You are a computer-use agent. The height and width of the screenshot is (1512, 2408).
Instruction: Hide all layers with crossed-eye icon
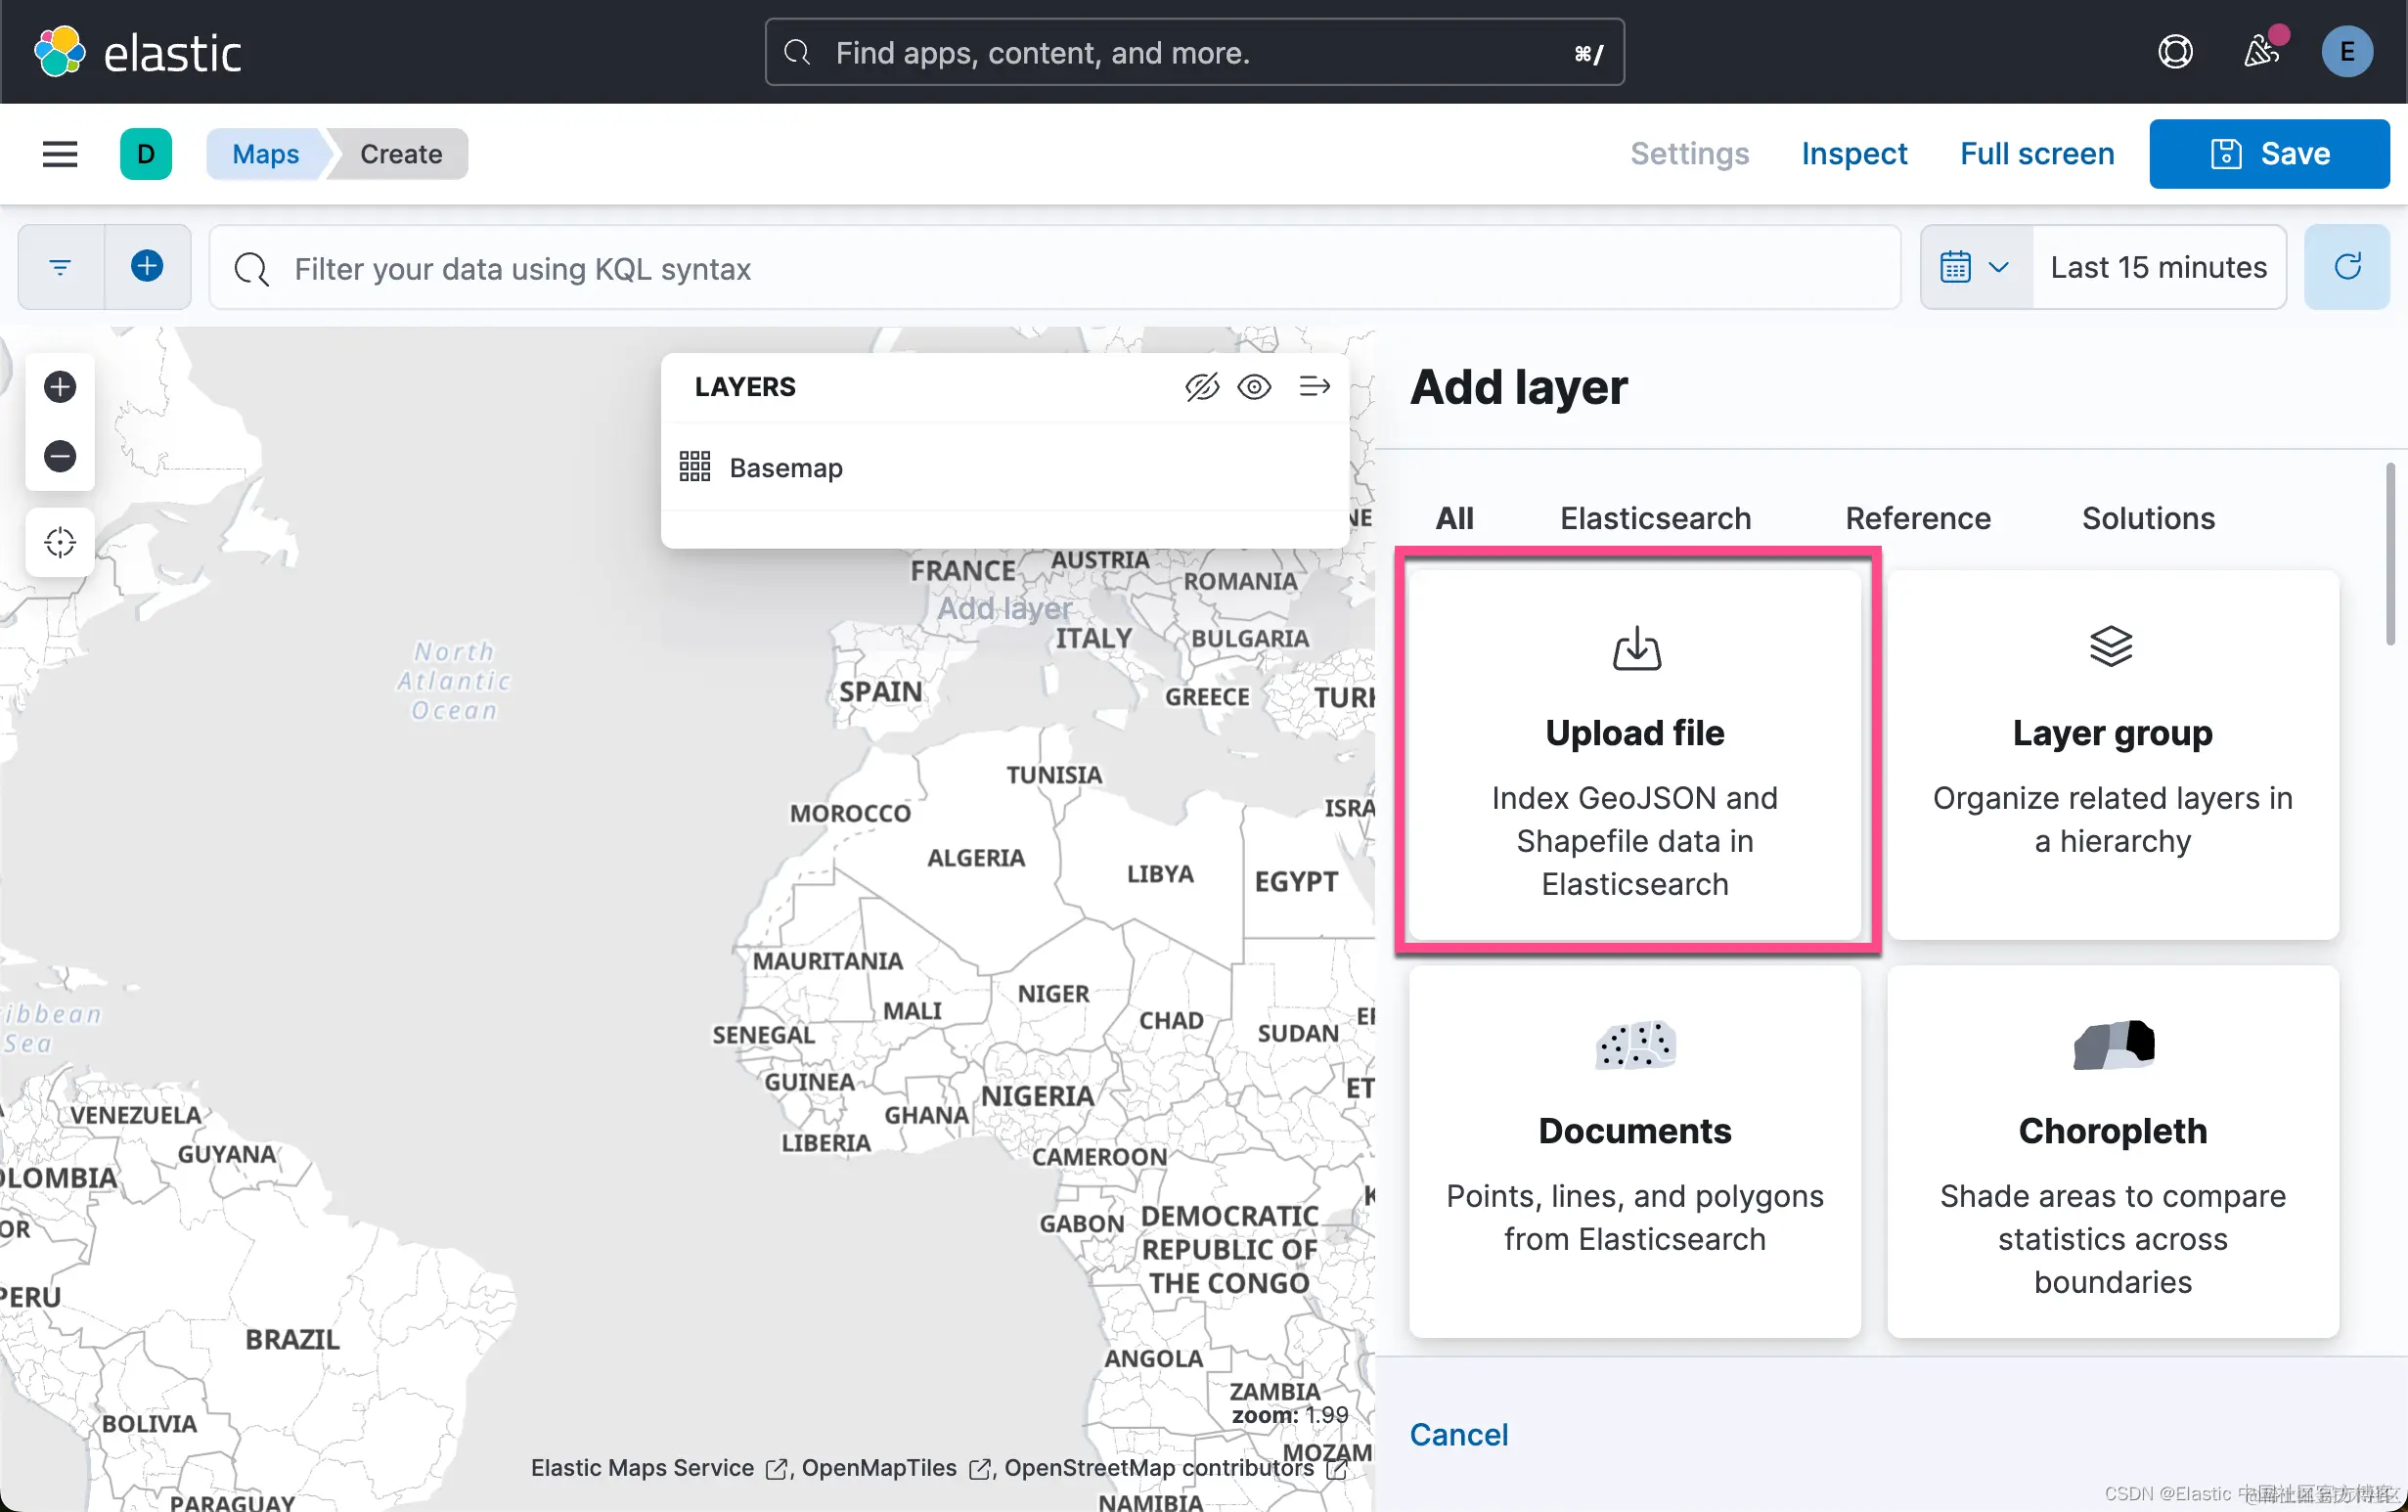point(1201,387)
